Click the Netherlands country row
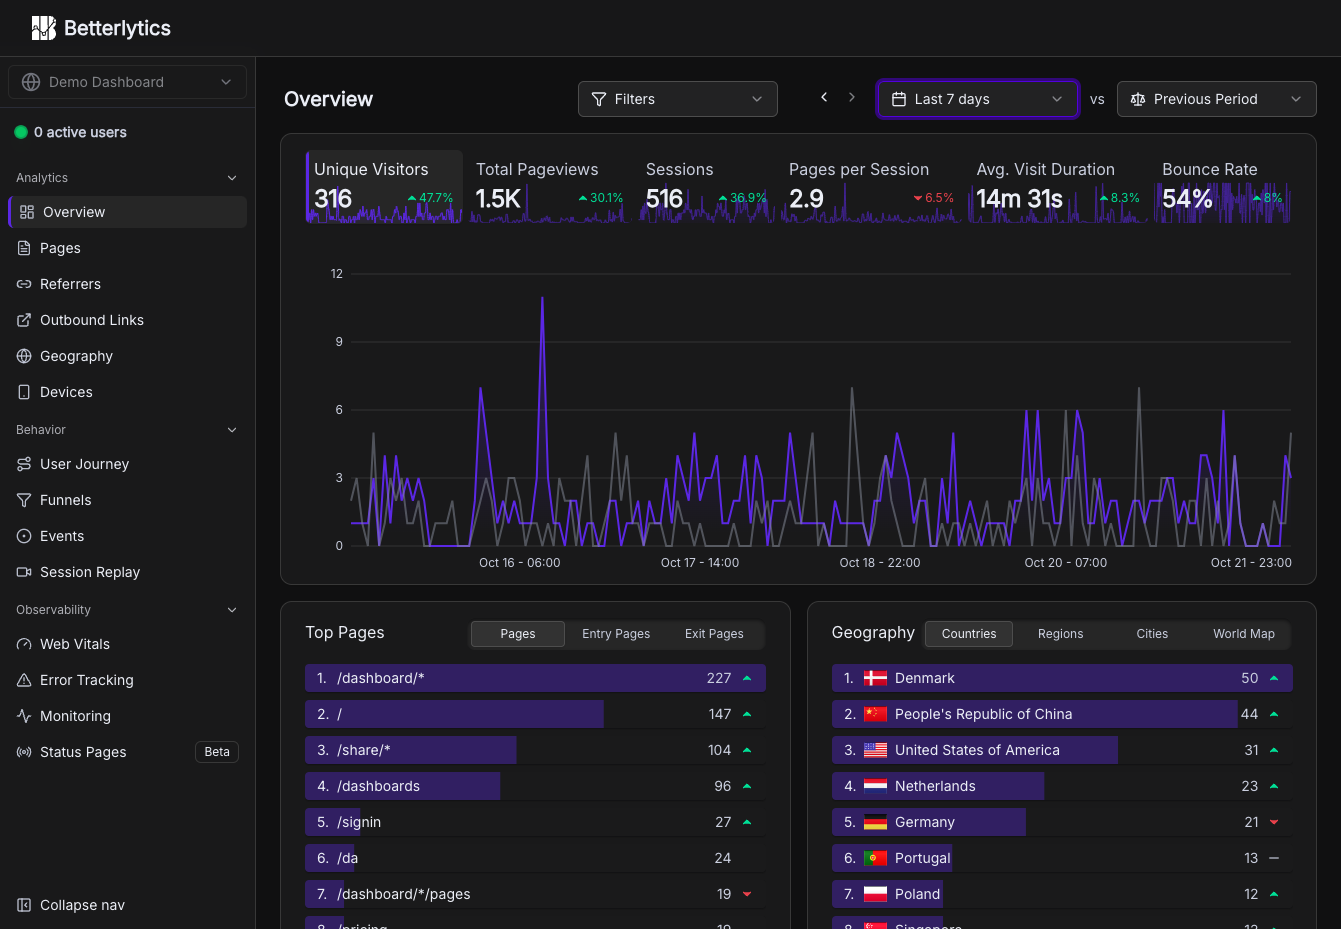1341x929 pixels. click(x=1062, y=786)
